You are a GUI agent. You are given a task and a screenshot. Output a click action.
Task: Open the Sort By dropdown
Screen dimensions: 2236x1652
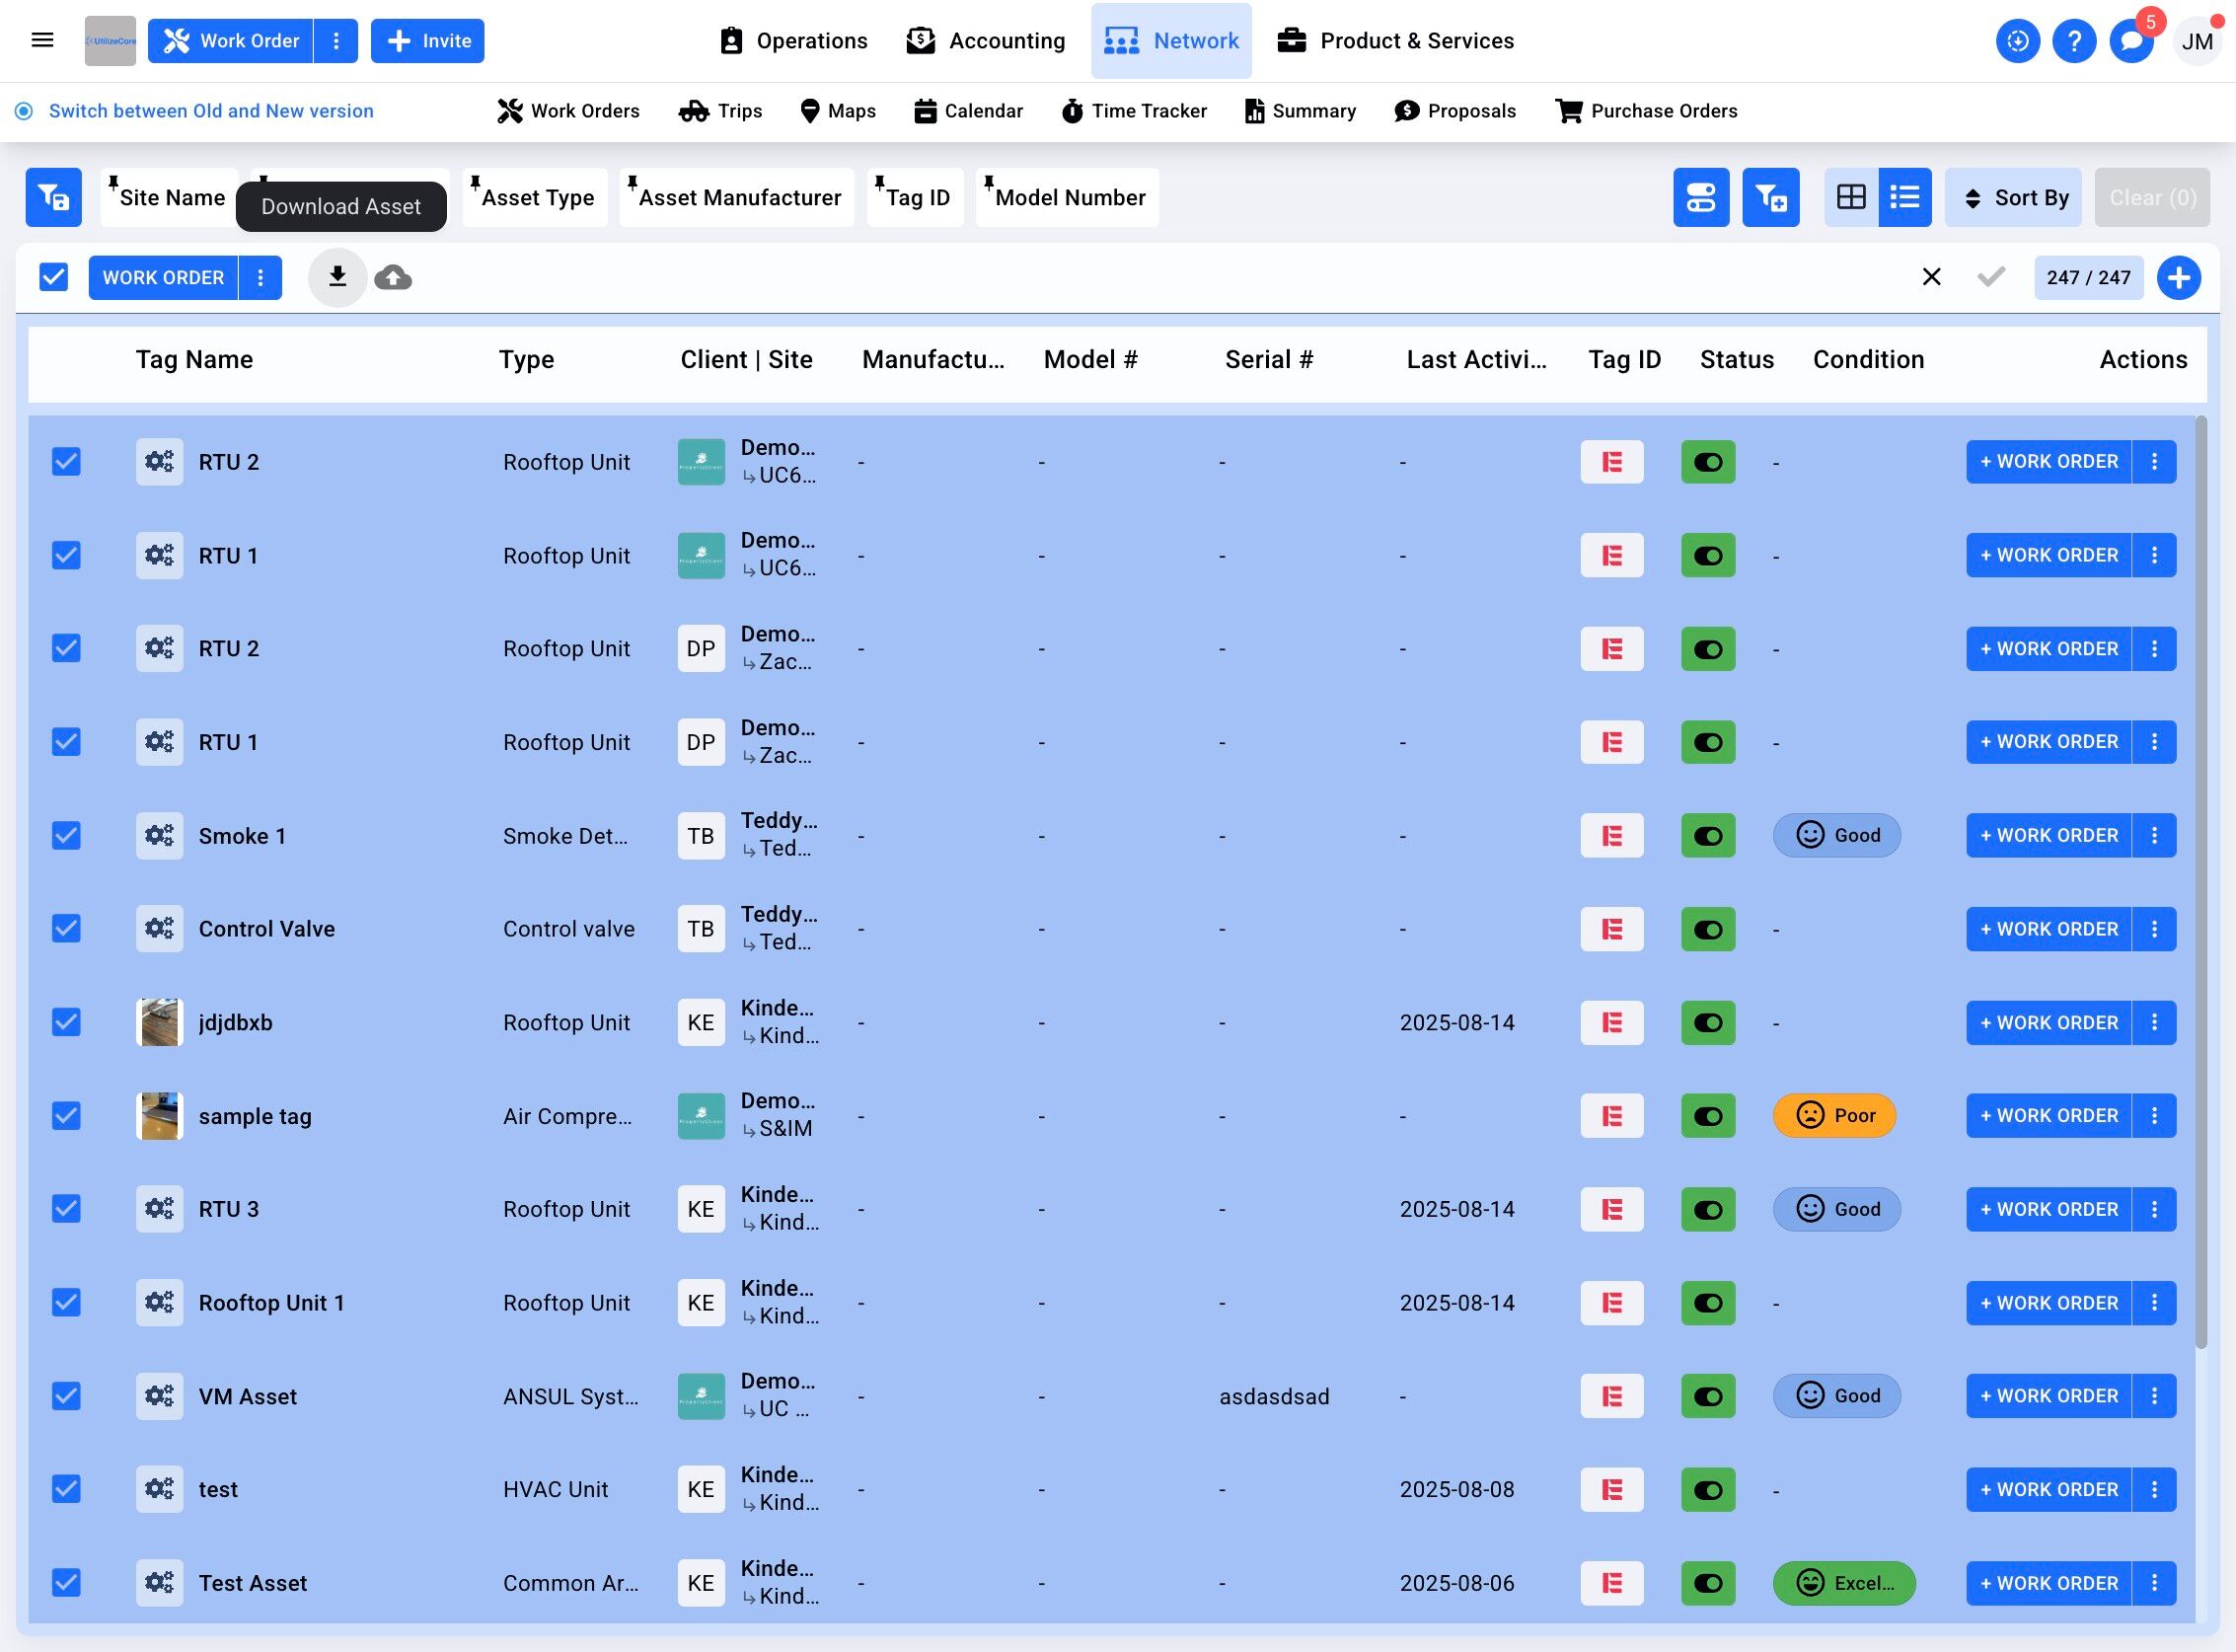(x=2014, y=197)
